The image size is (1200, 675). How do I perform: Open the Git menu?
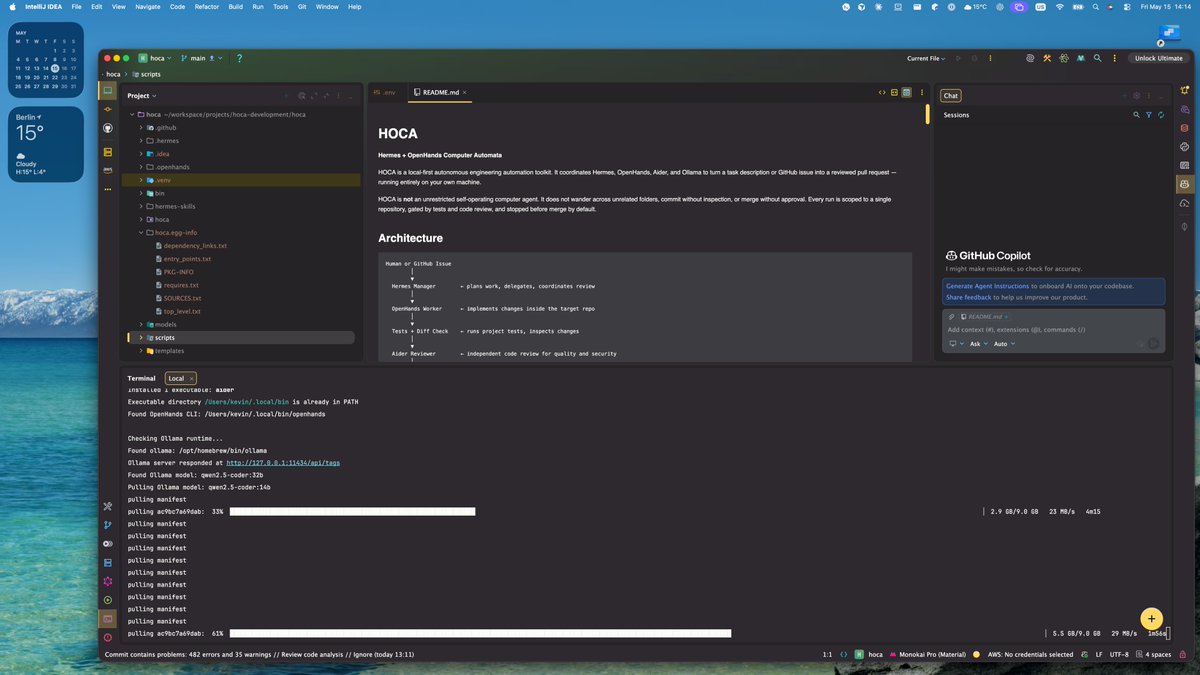(301, 6)
